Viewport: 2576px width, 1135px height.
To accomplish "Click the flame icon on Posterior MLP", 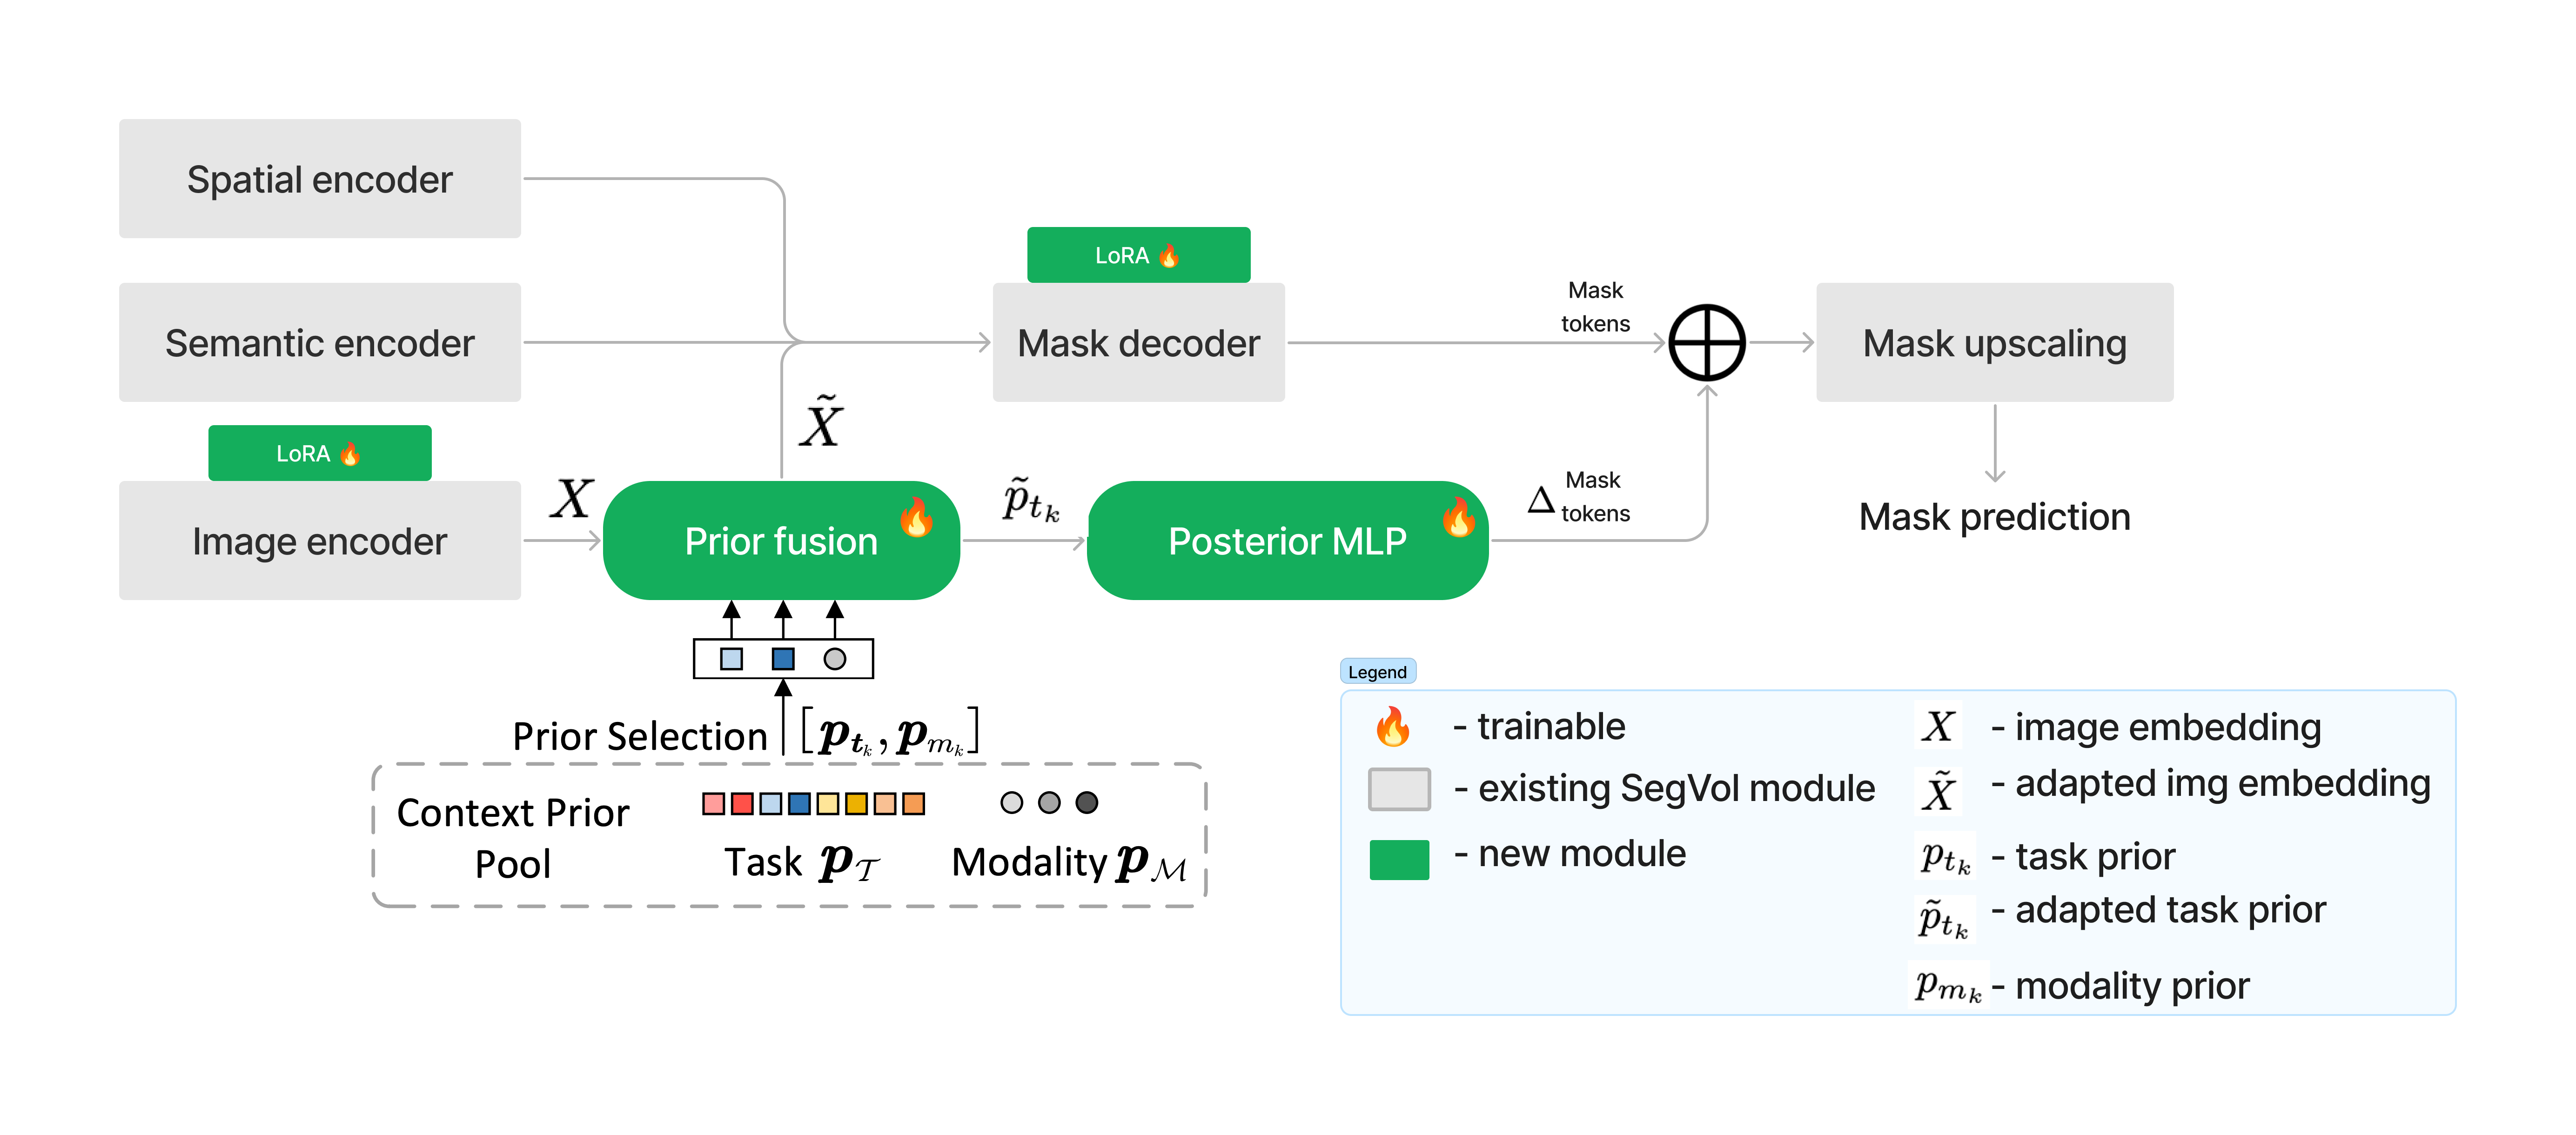I will click(1458, 518).
